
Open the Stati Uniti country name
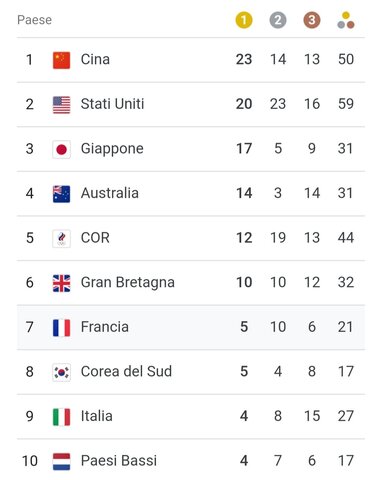coord(112,104)
